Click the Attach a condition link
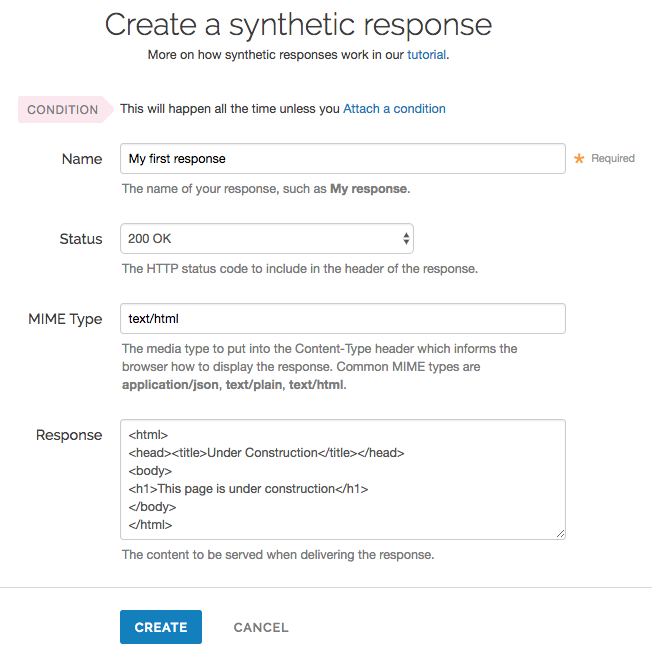This screenshot has height=660, width=652. point(394,109)
